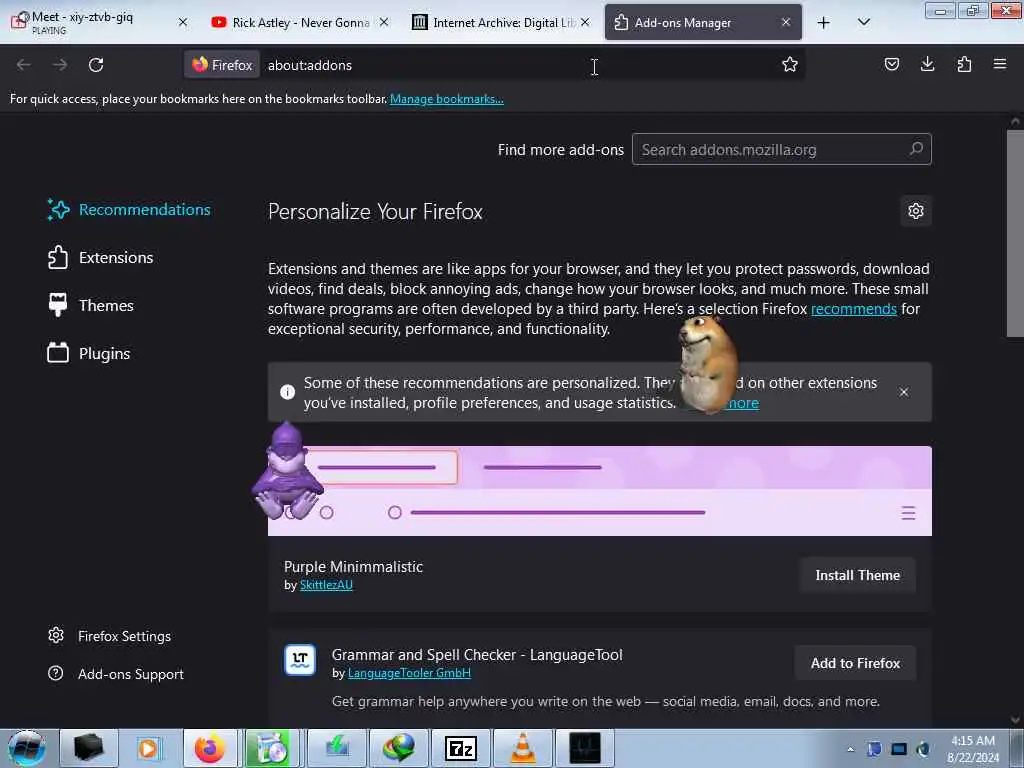
Task: Open the Extensions category
Action: point(101,257)
